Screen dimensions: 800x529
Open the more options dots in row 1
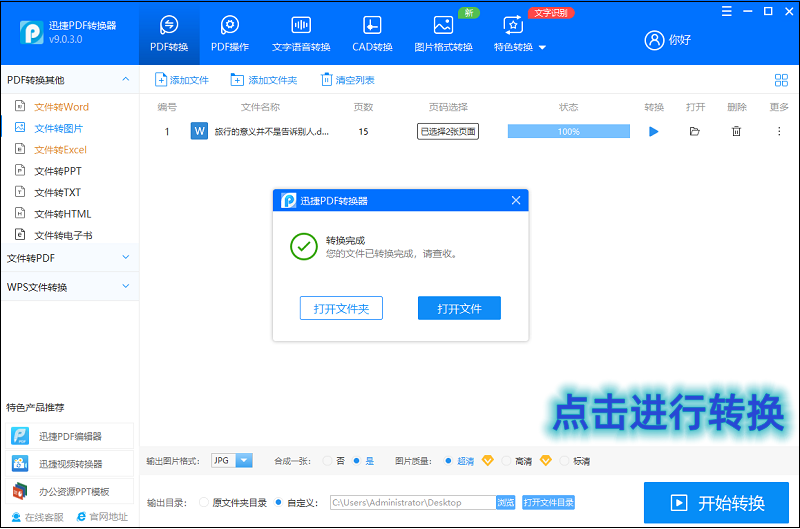(779, 132)
